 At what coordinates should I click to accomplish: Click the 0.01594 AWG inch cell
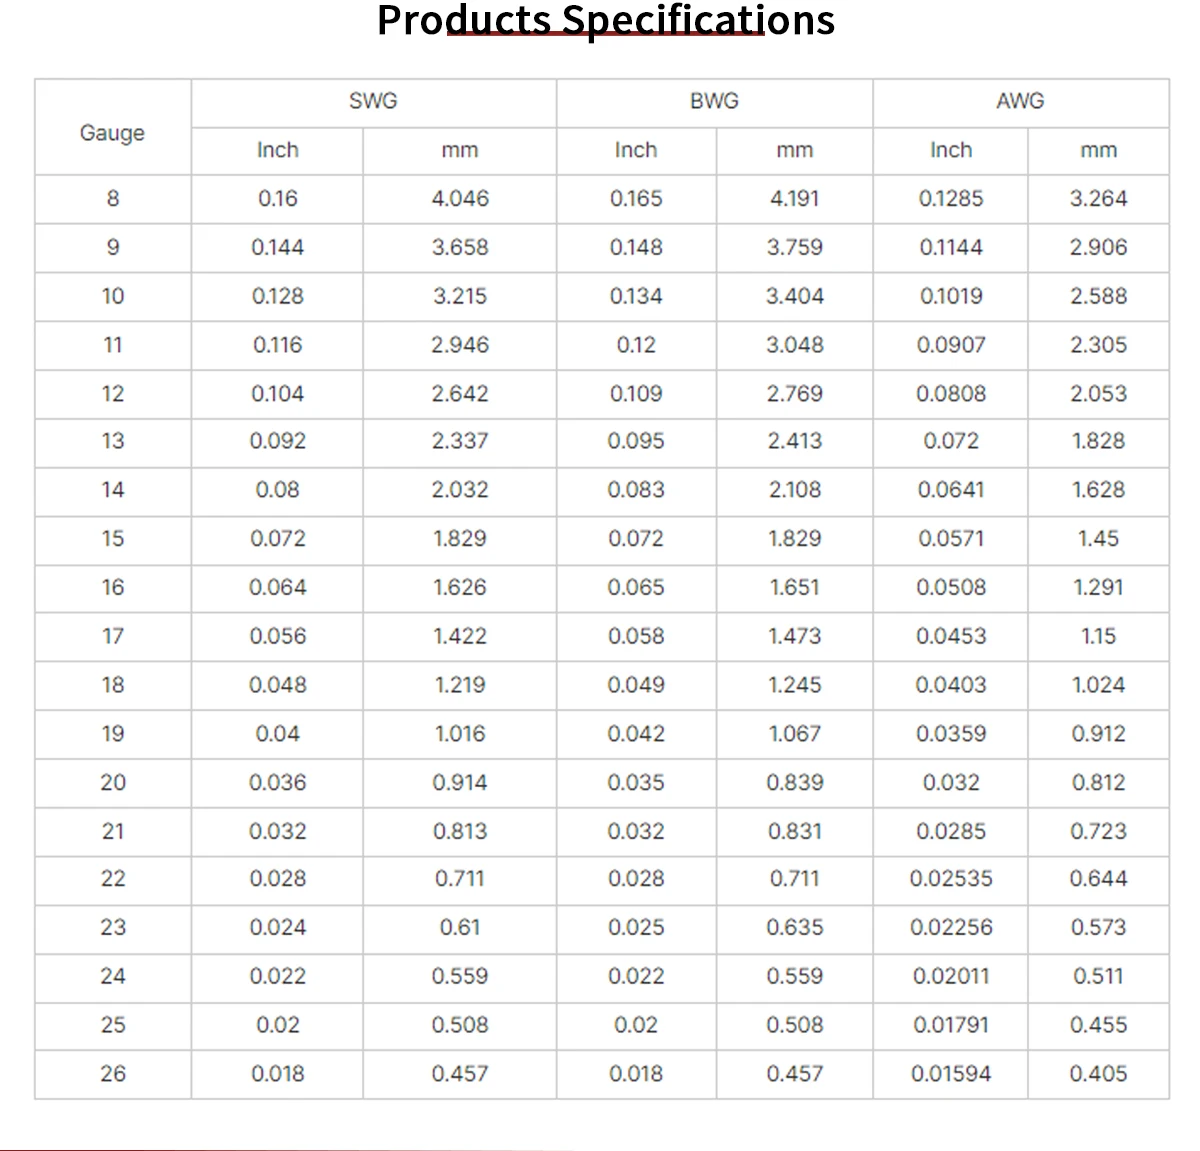click(x=950, y=1074)
